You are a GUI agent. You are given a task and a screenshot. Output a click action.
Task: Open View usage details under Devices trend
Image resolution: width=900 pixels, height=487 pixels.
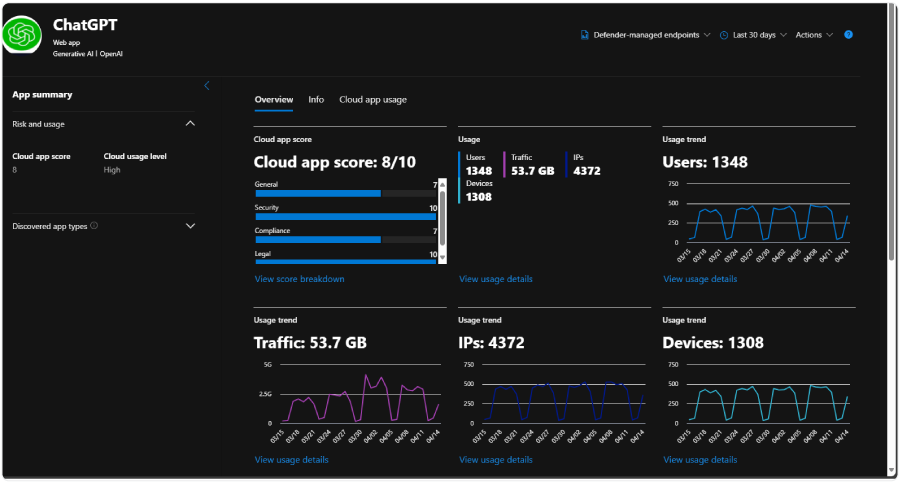(x=700, y=459)
